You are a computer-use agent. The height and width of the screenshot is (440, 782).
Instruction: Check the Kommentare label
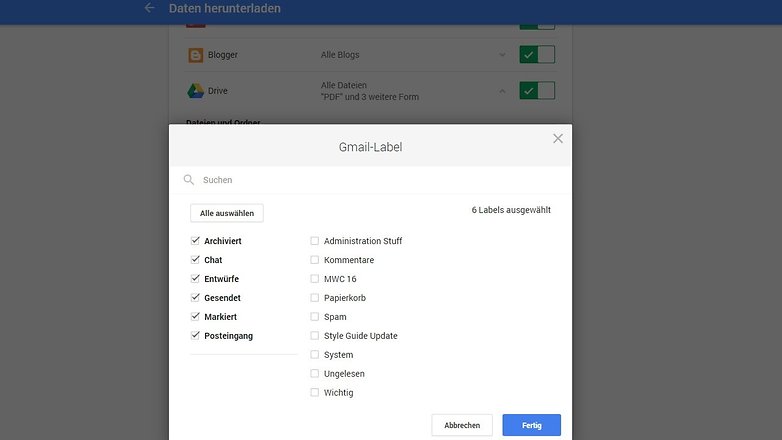tap(315, 260)
